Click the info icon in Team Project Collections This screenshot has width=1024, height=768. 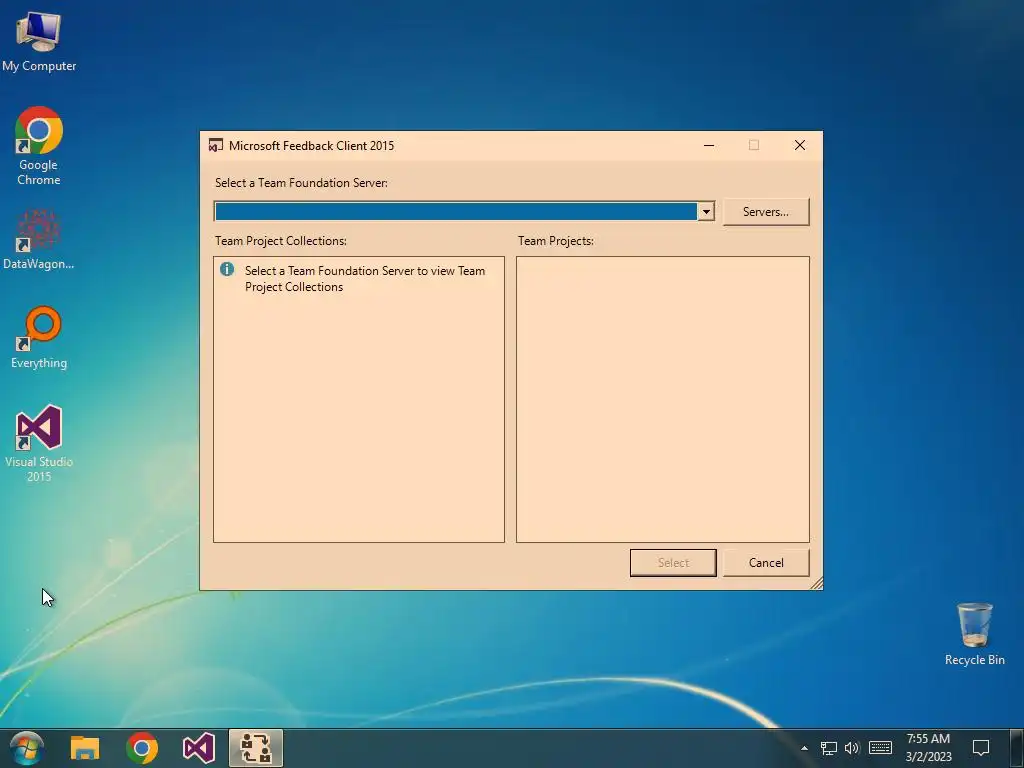click(227, 269)
